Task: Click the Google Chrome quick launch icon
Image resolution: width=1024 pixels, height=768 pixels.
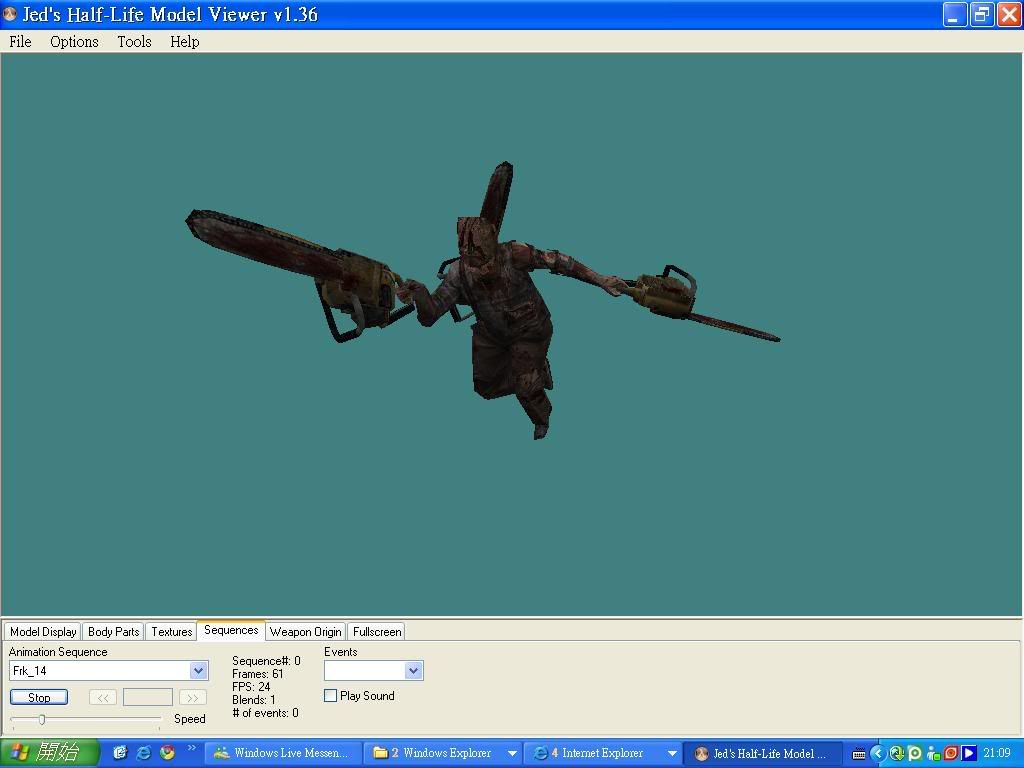Action: (167, 753)
